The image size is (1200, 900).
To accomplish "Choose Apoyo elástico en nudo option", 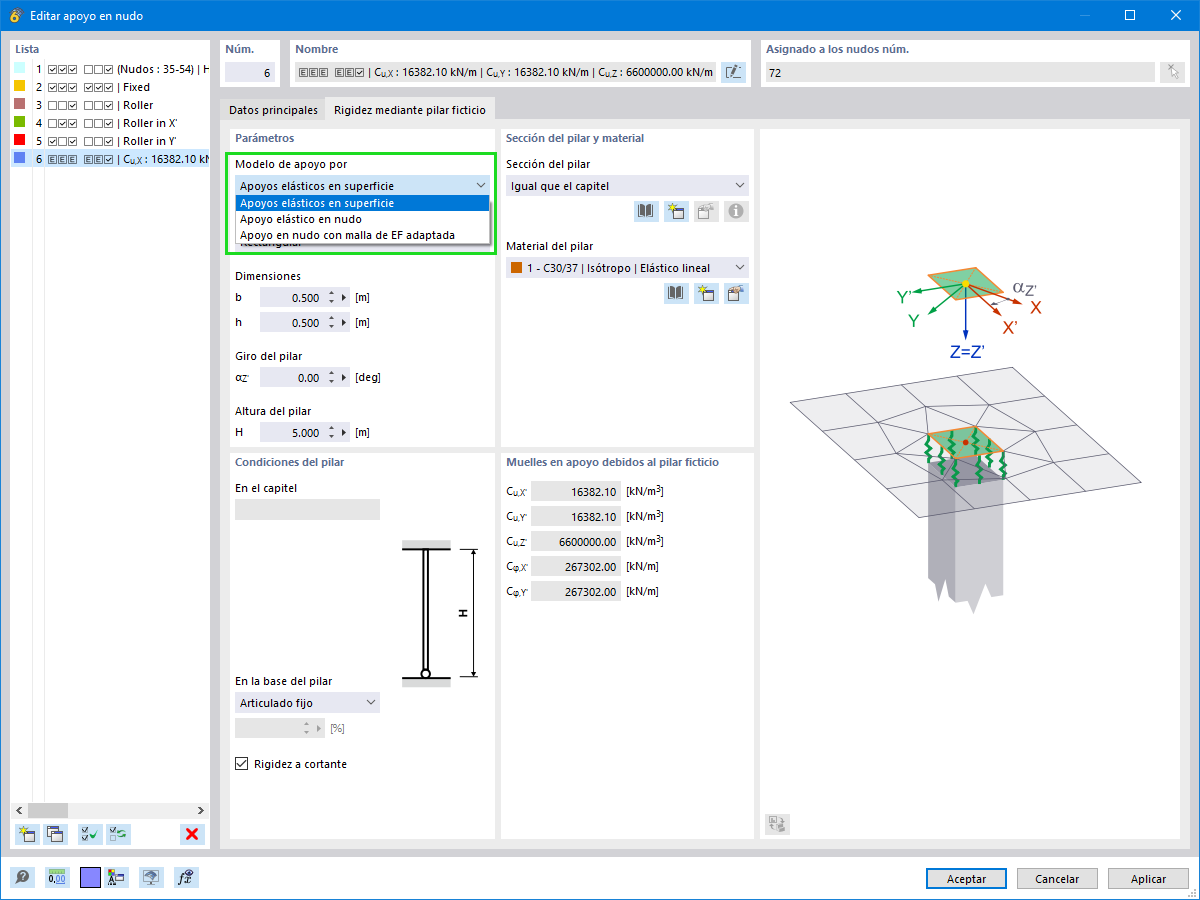I will pos(362,219).
